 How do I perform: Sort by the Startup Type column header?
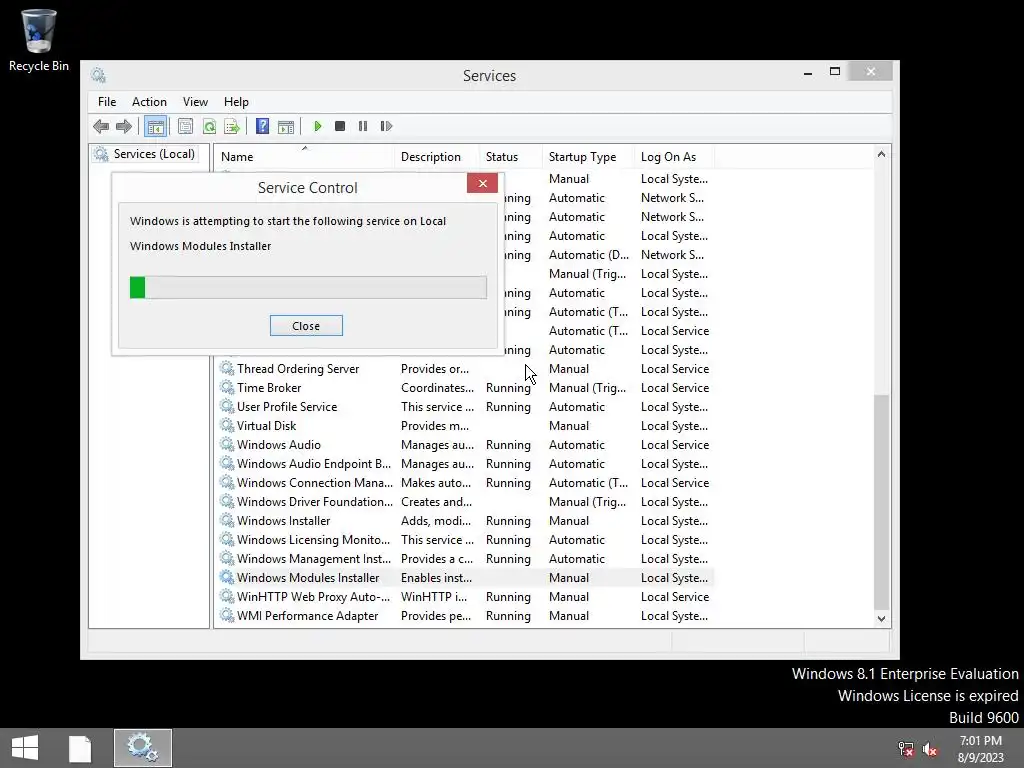click(x=588, y=157)
